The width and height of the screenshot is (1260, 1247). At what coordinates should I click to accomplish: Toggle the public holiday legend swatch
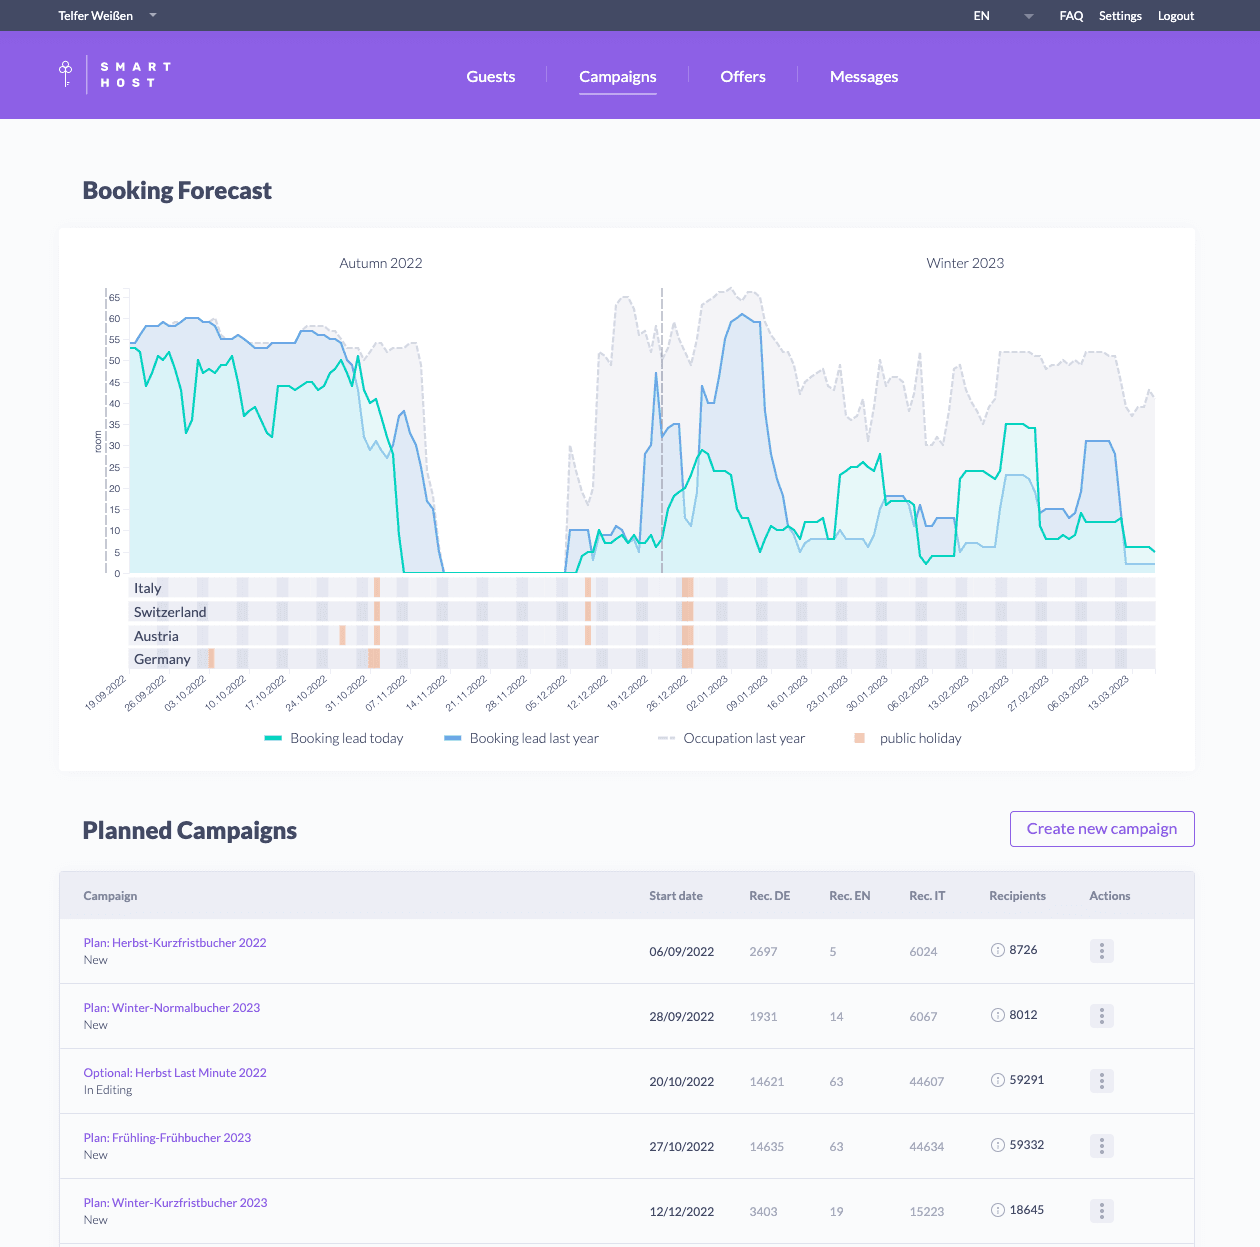coord(860,739)
